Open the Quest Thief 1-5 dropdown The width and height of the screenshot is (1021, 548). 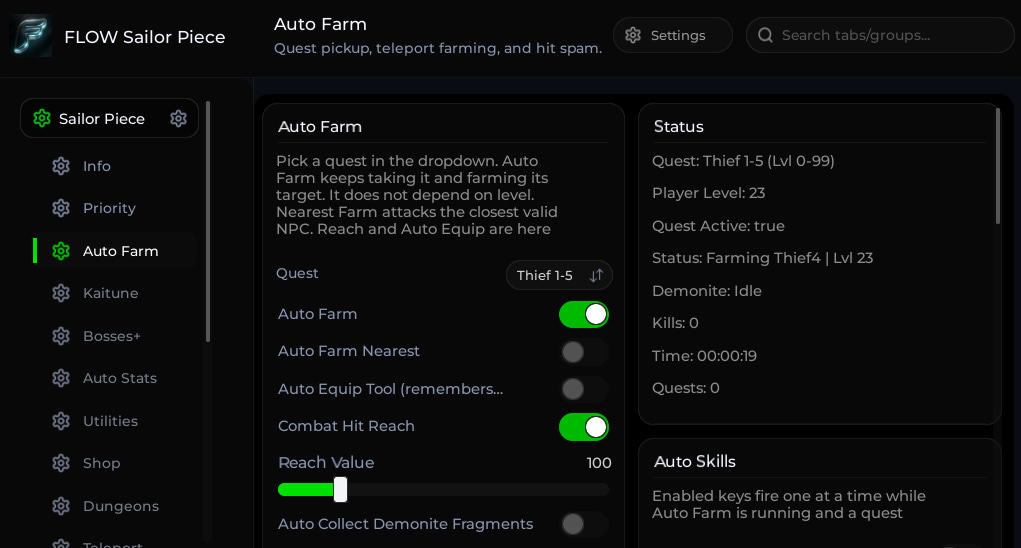pyautogui.click(x=559, y=275)
